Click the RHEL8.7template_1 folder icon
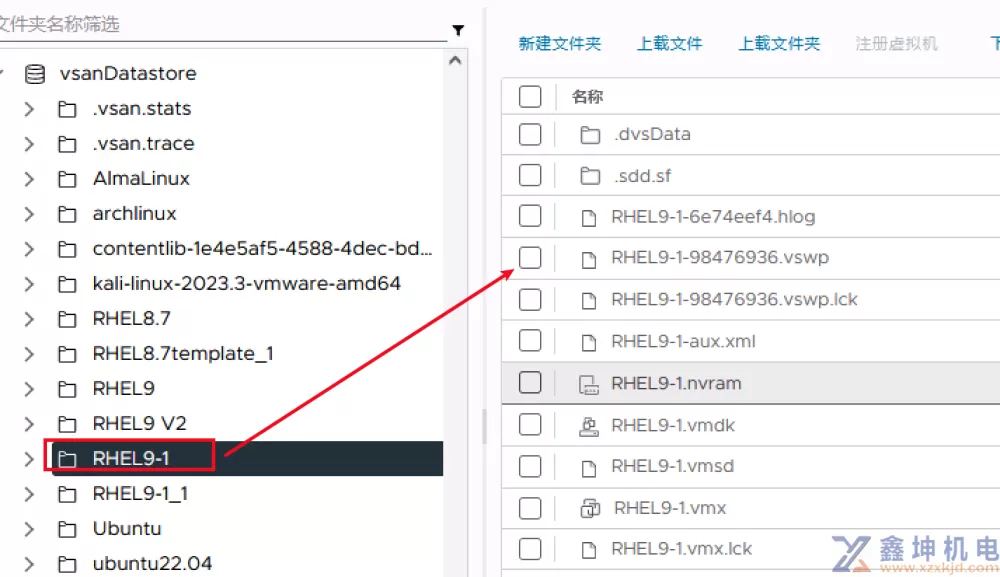 [67, 354]
